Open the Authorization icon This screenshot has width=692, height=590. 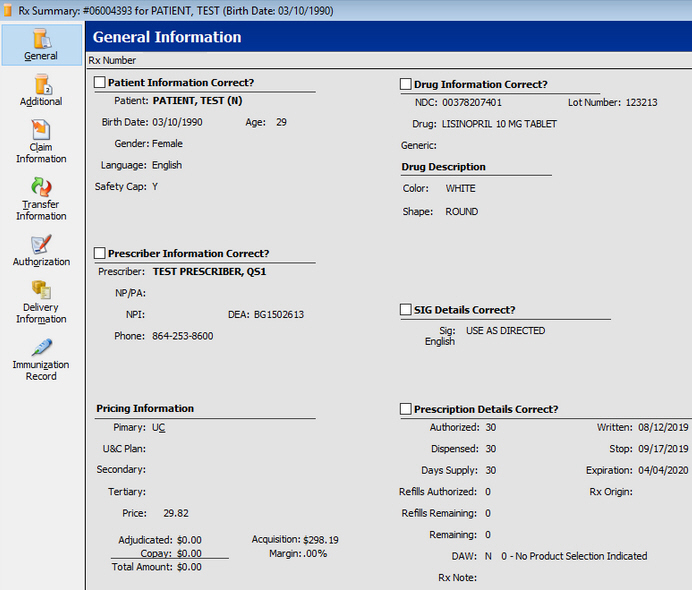(41, 245)
